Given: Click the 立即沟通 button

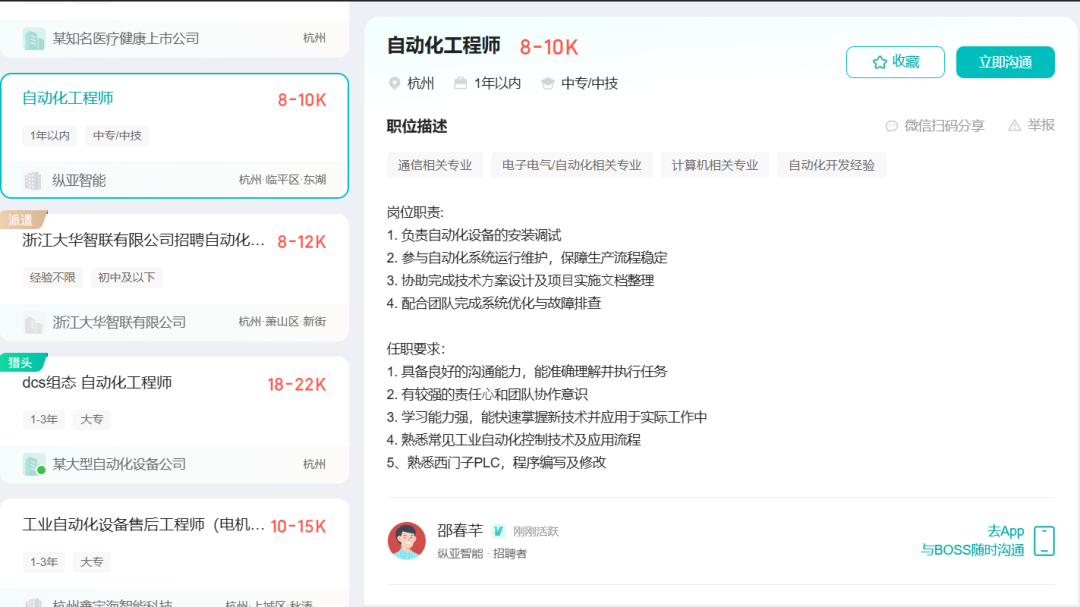Looking at the screenshot, I should pyautogui.click(x=1005, y=62).
